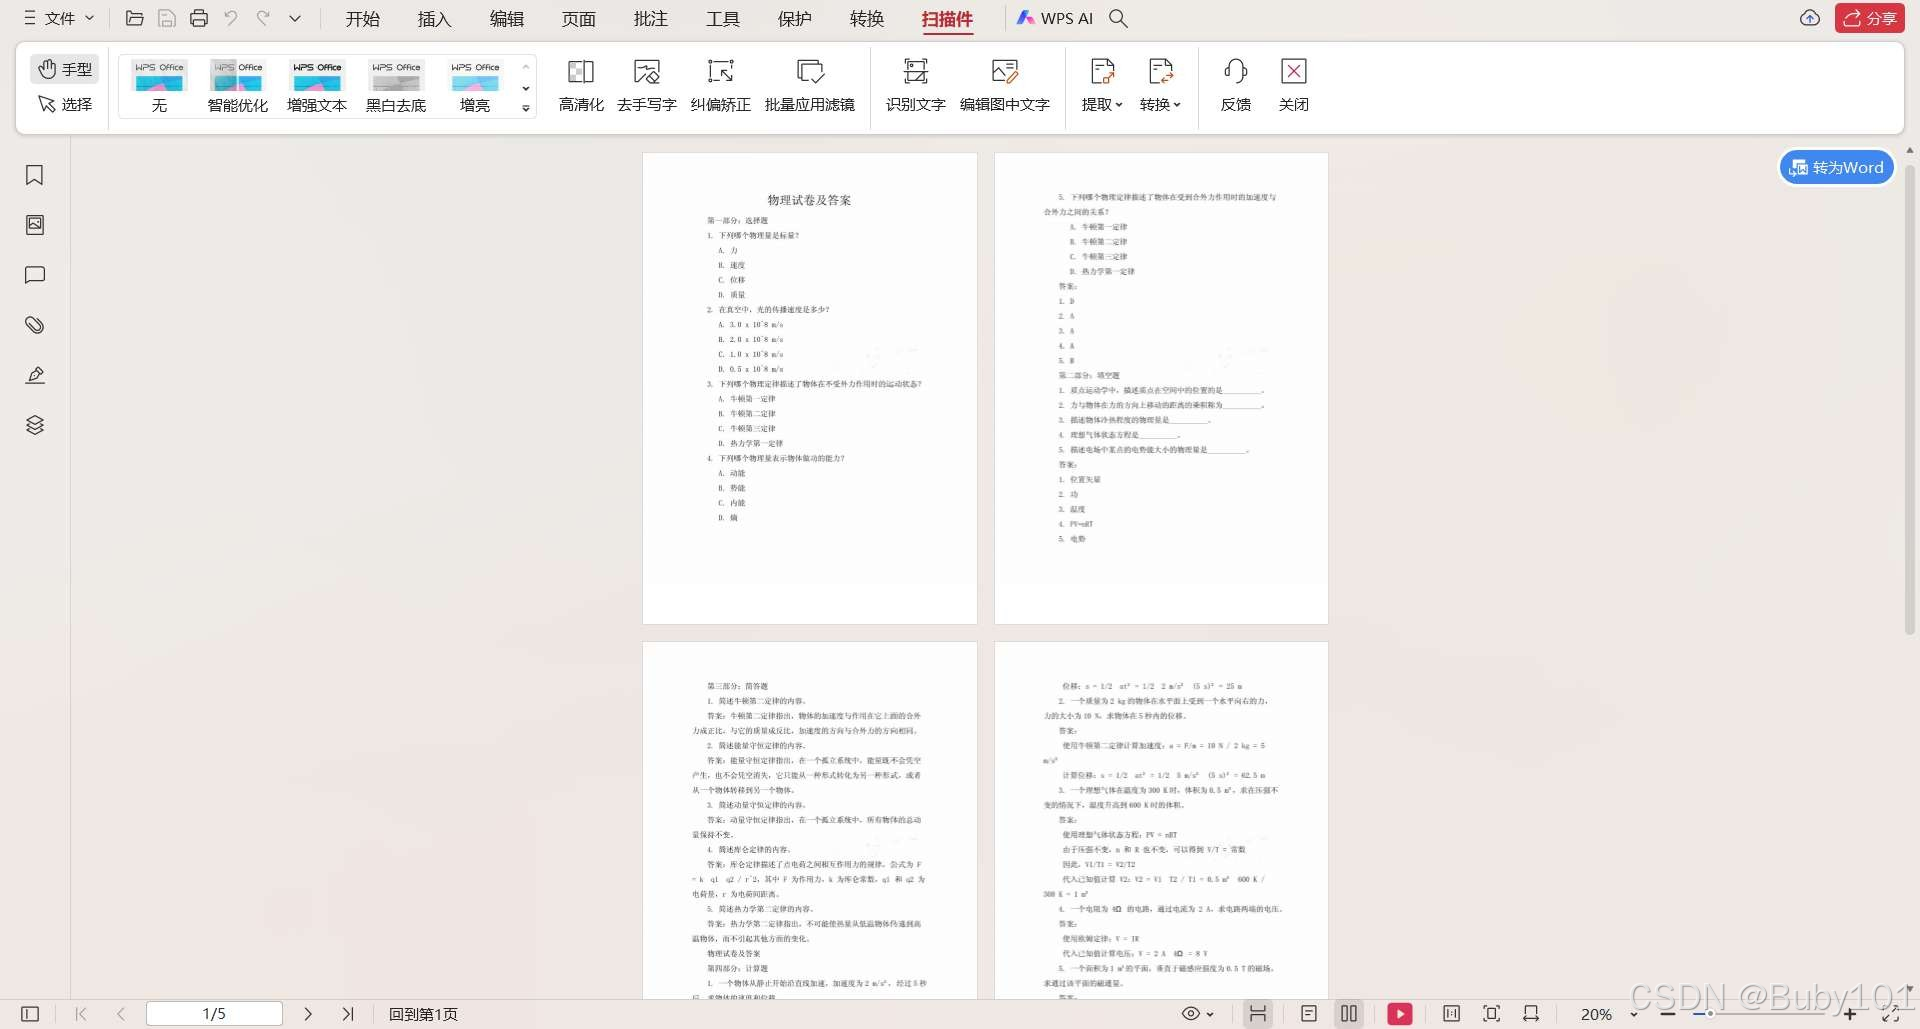Click the search magnifier icon
This screenshot has height=1029, width=1920.
click(1119, 18)
